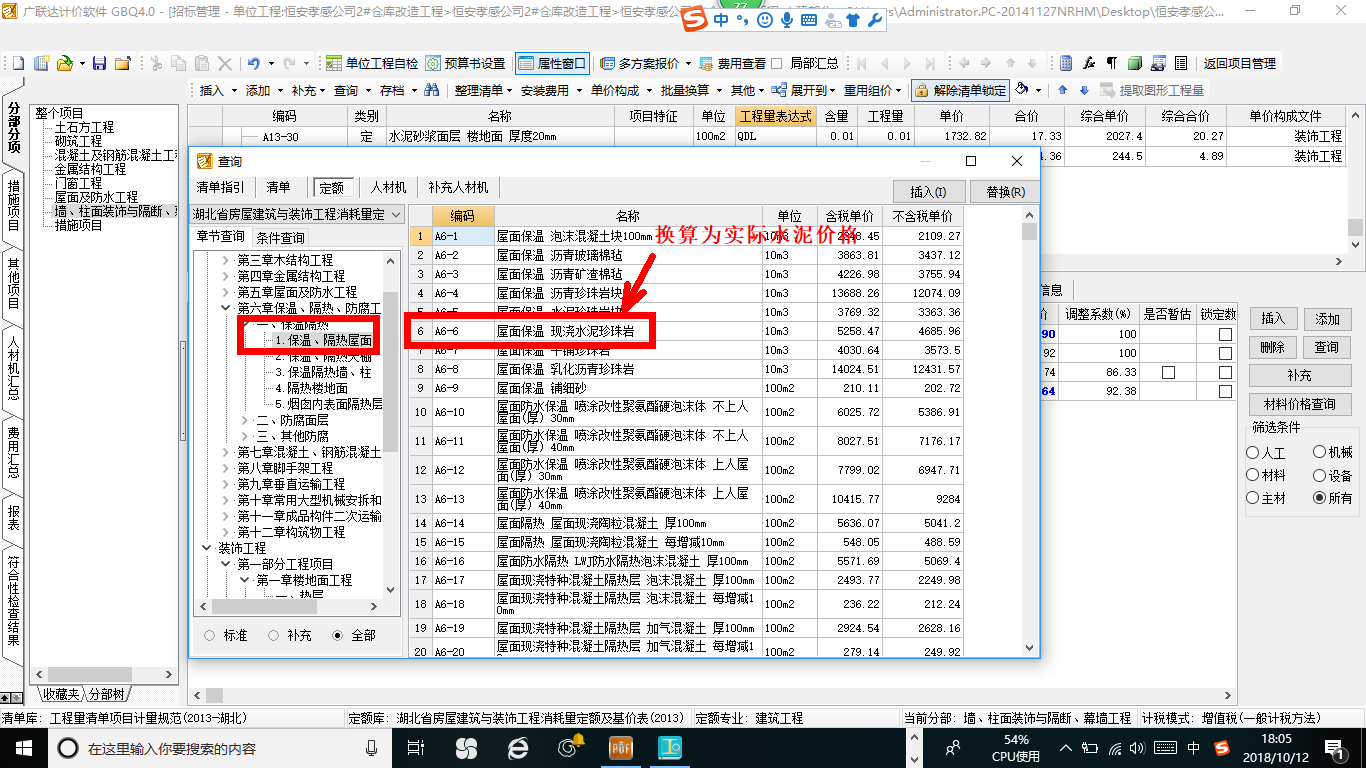Viewport: 1366px width, 768px height.
Task: Click the New file icon
Action: click(17, 63)
